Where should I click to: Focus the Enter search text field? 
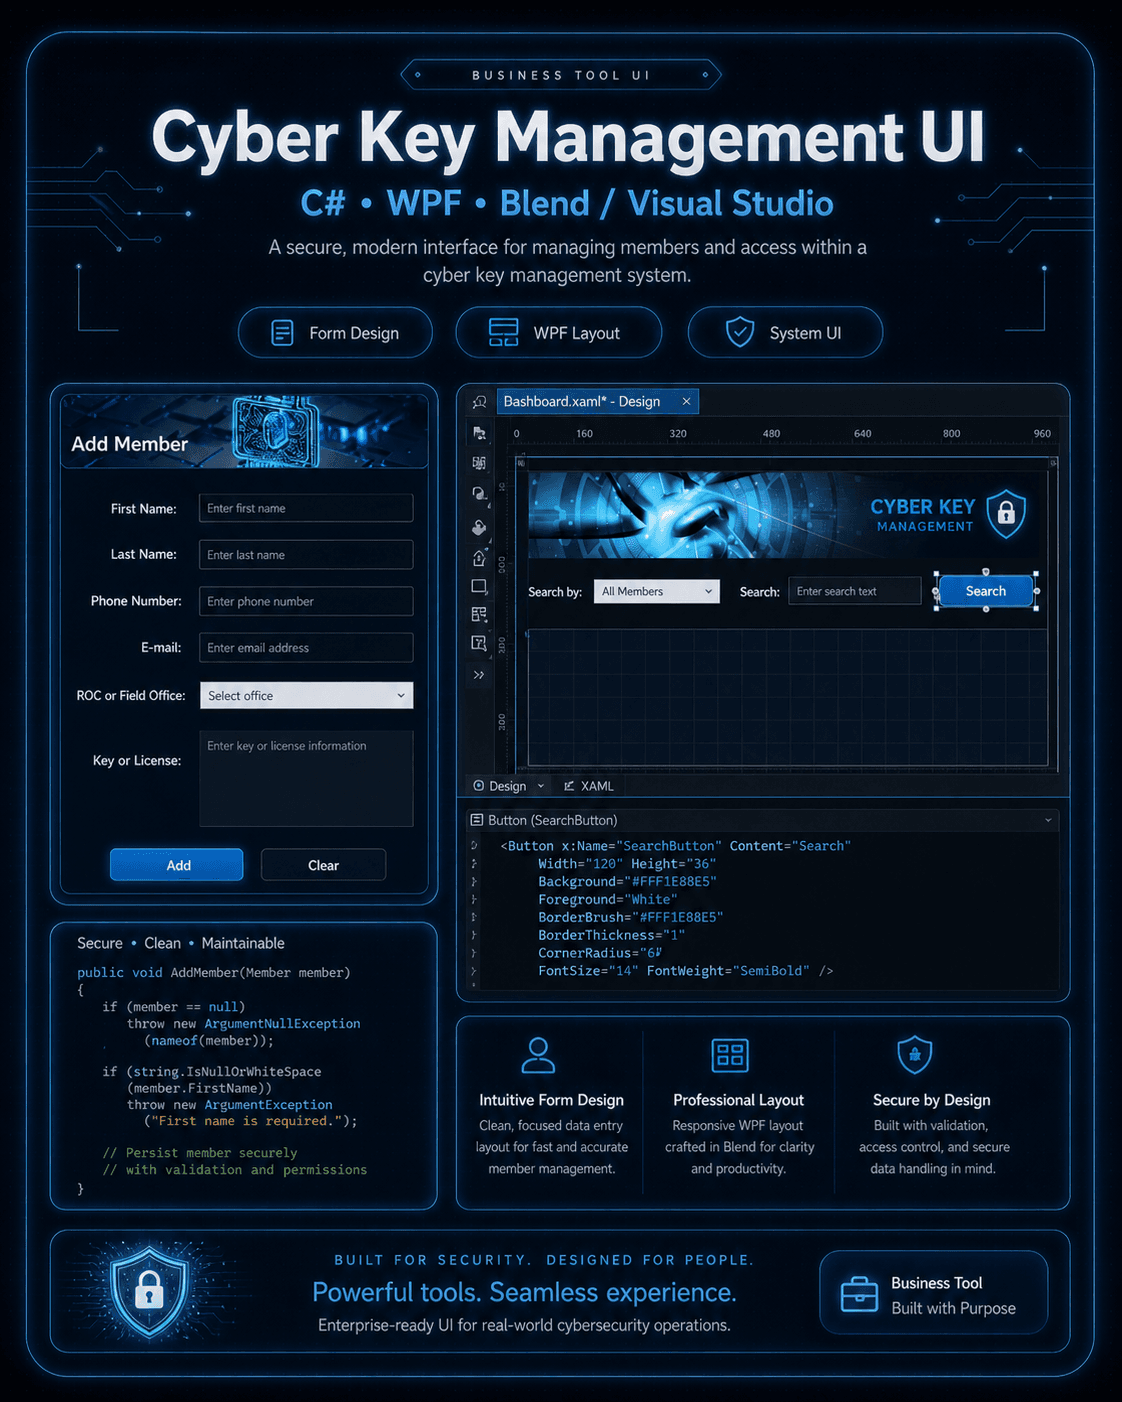click(855, 591)
